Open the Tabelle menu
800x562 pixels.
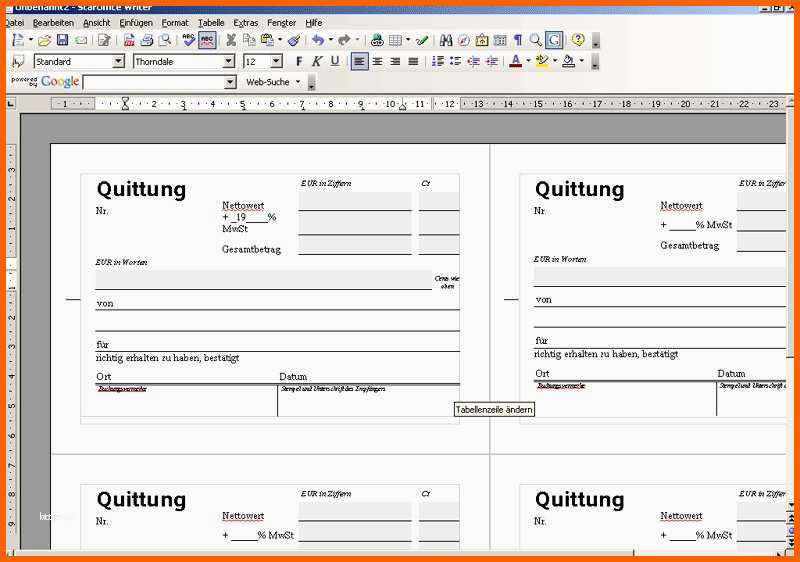211,23
